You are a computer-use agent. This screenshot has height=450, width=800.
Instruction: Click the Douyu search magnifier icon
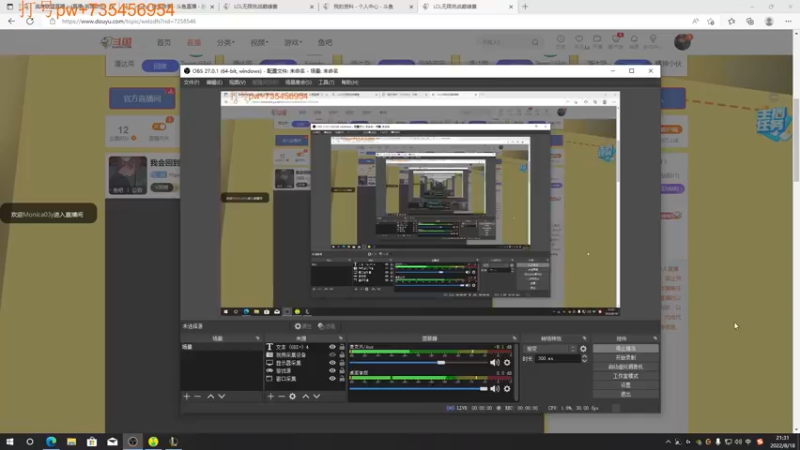click(x=535, y=42)
